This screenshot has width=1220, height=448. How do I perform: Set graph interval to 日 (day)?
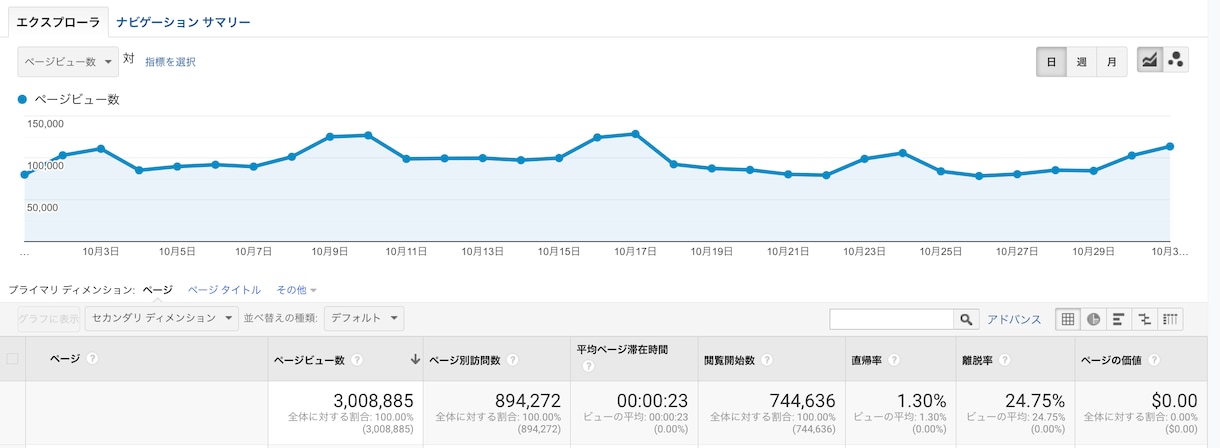coord(1051,61)
